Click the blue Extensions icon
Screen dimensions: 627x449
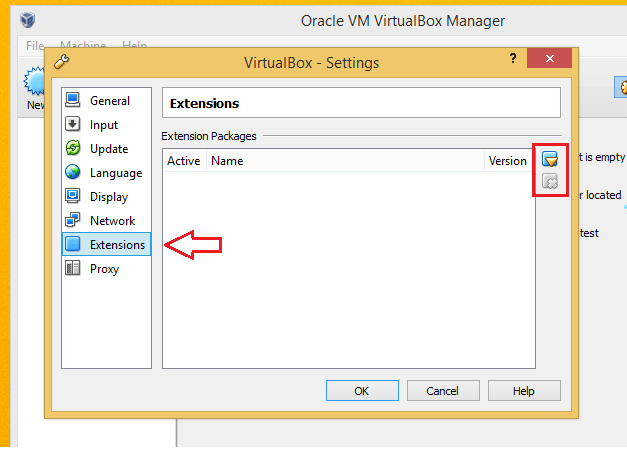point(73,244)
